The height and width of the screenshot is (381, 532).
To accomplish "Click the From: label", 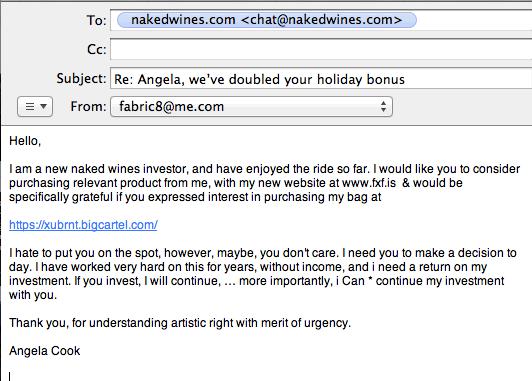I will coord(88,107).
